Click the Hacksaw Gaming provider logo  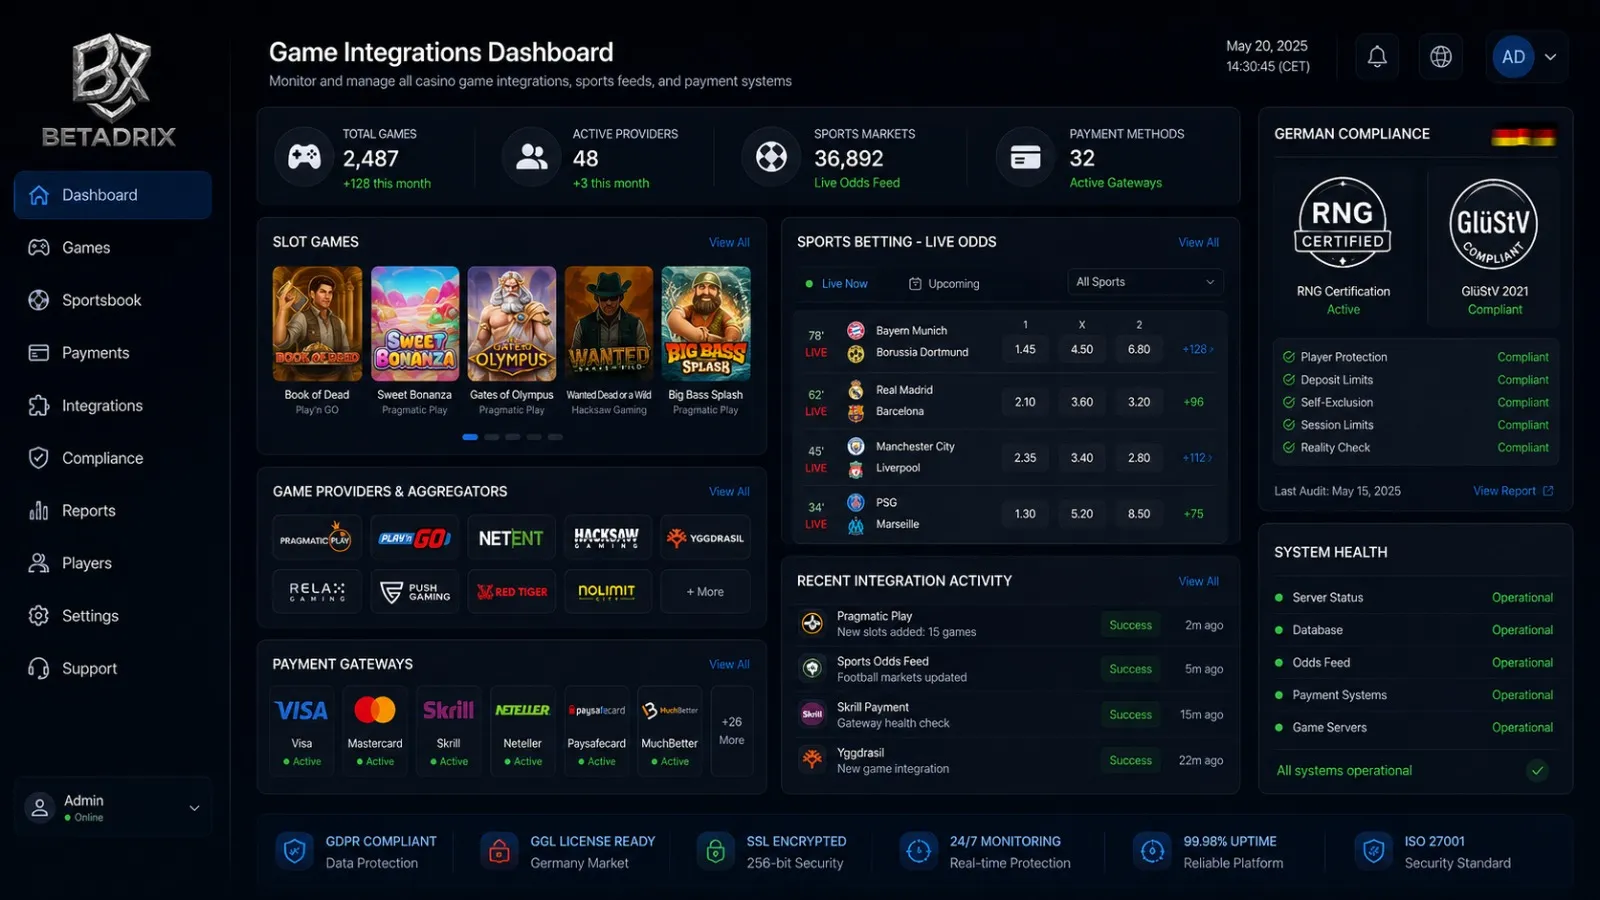608,539
